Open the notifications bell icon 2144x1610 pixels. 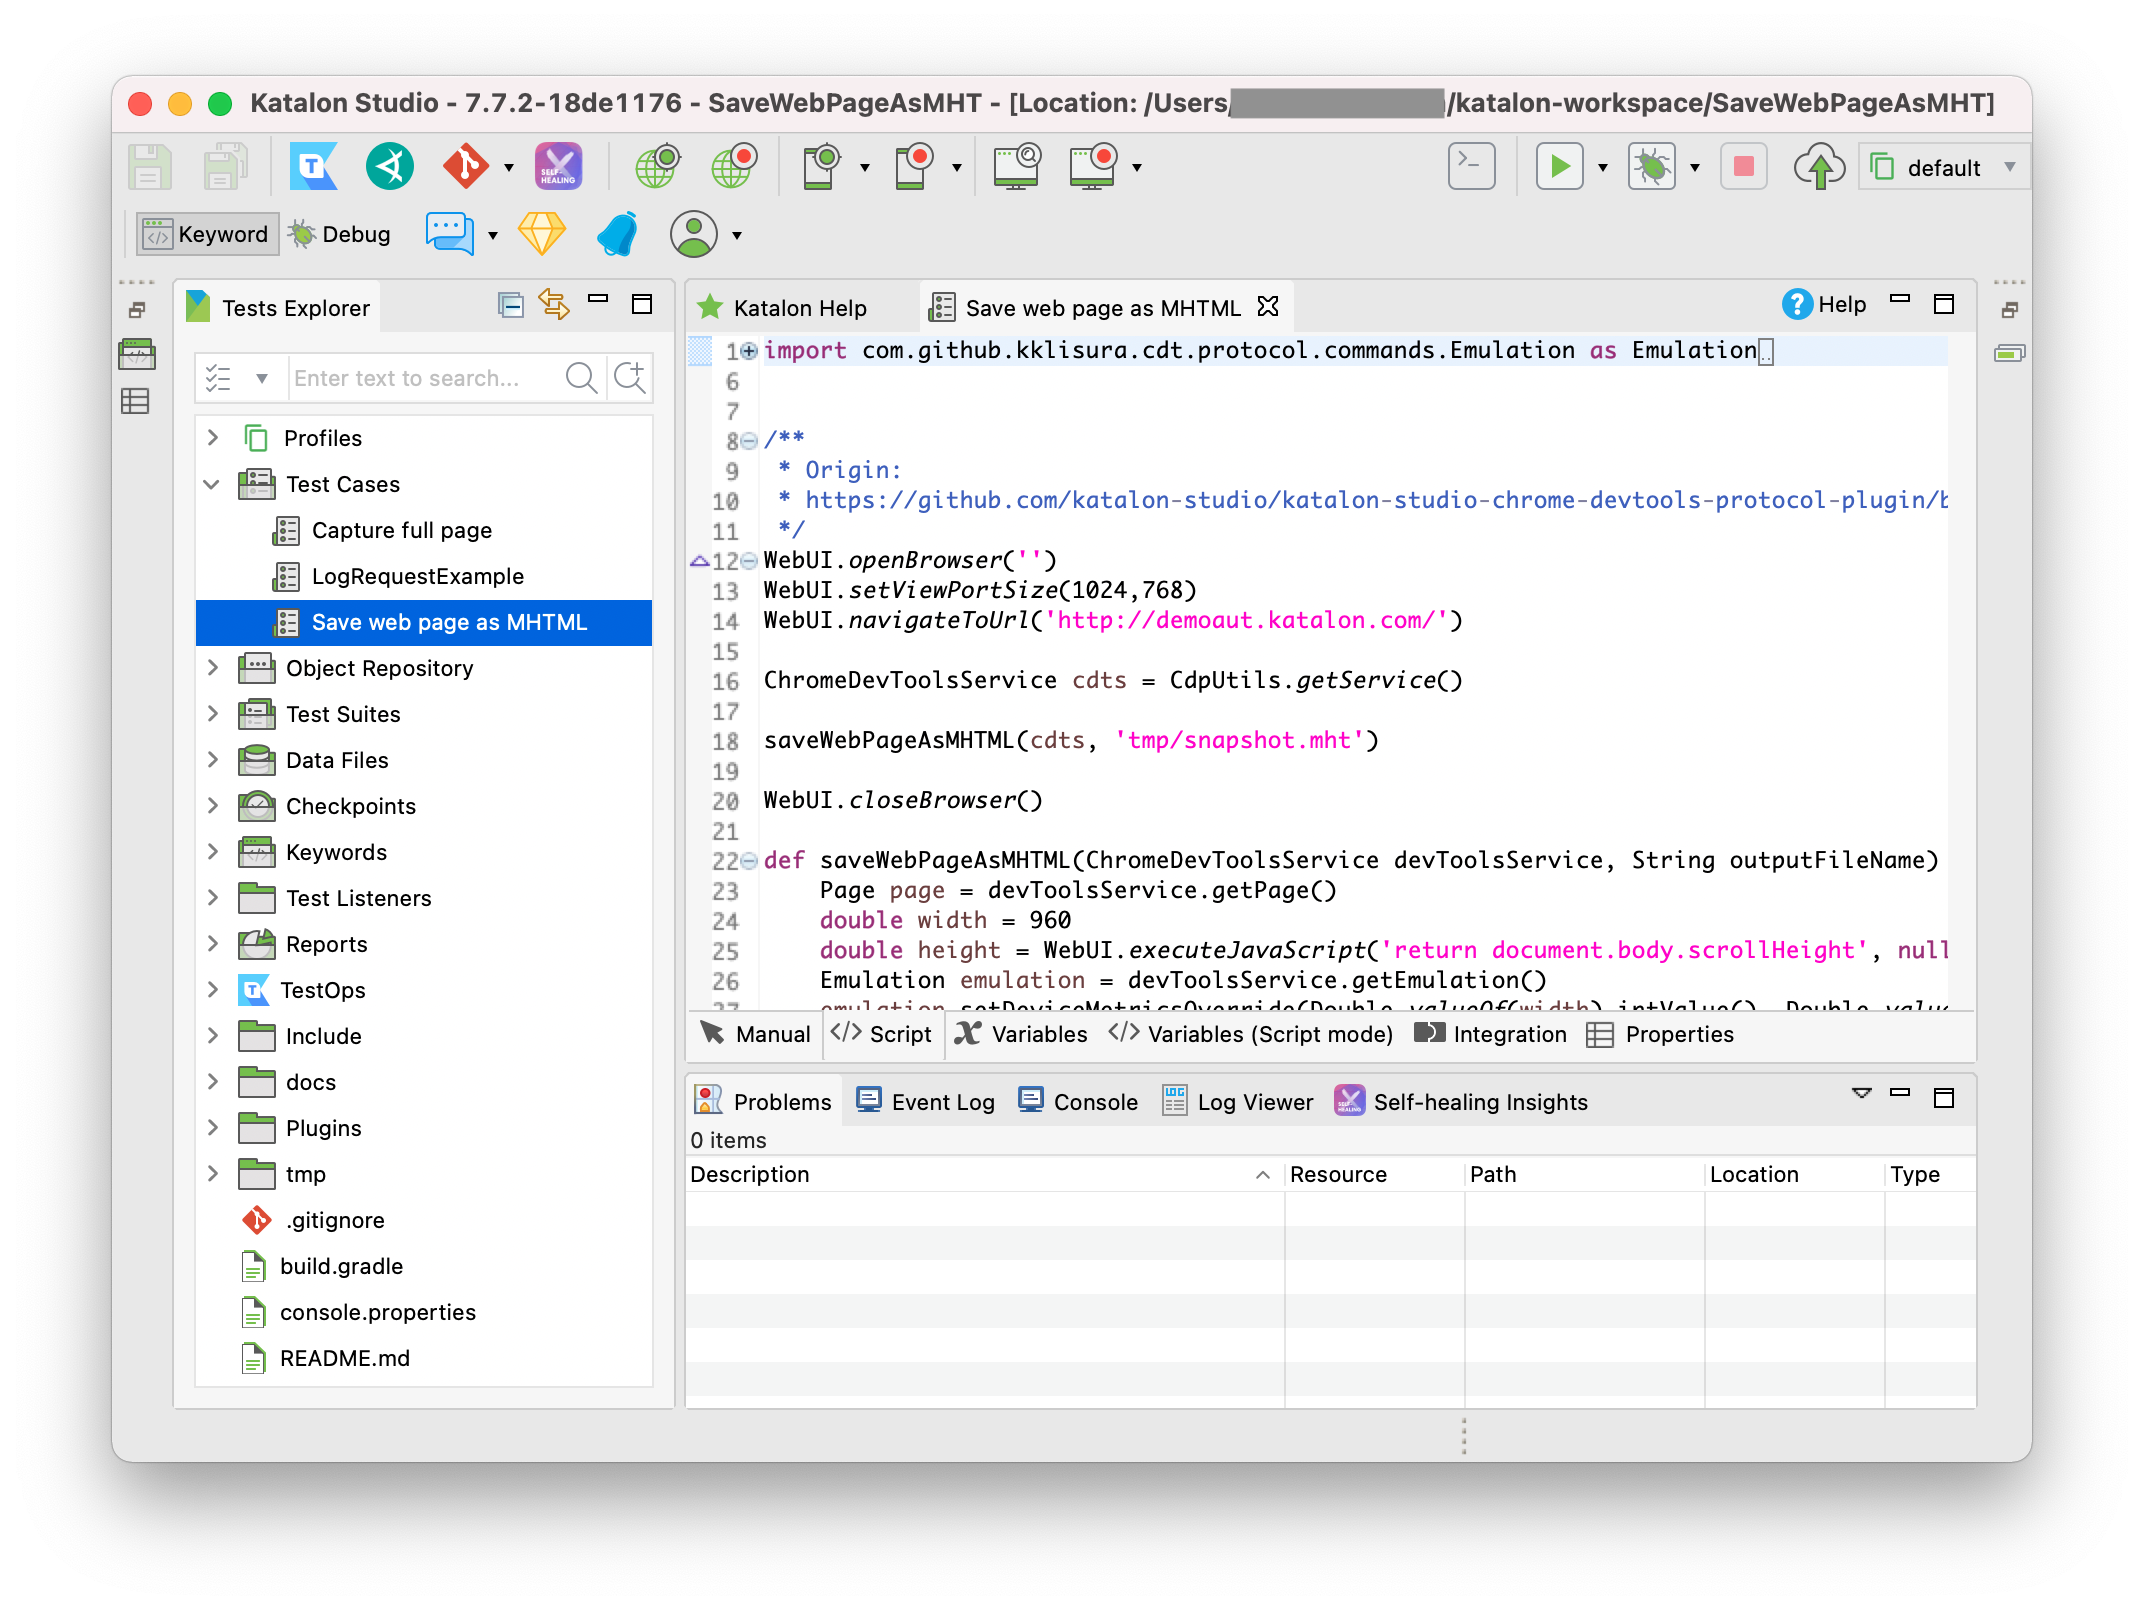(616, 234)
